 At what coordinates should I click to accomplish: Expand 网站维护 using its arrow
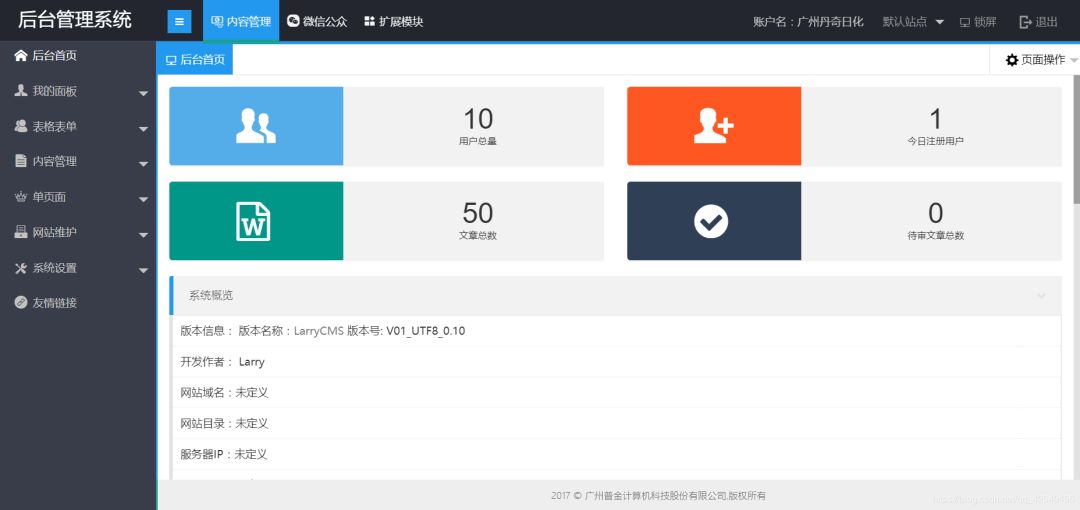coord(143,235)
